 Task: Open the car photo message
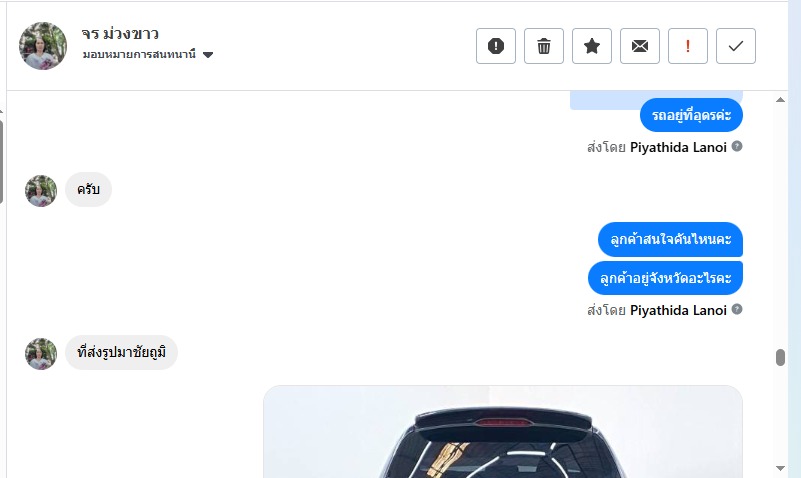pos(503,432)
